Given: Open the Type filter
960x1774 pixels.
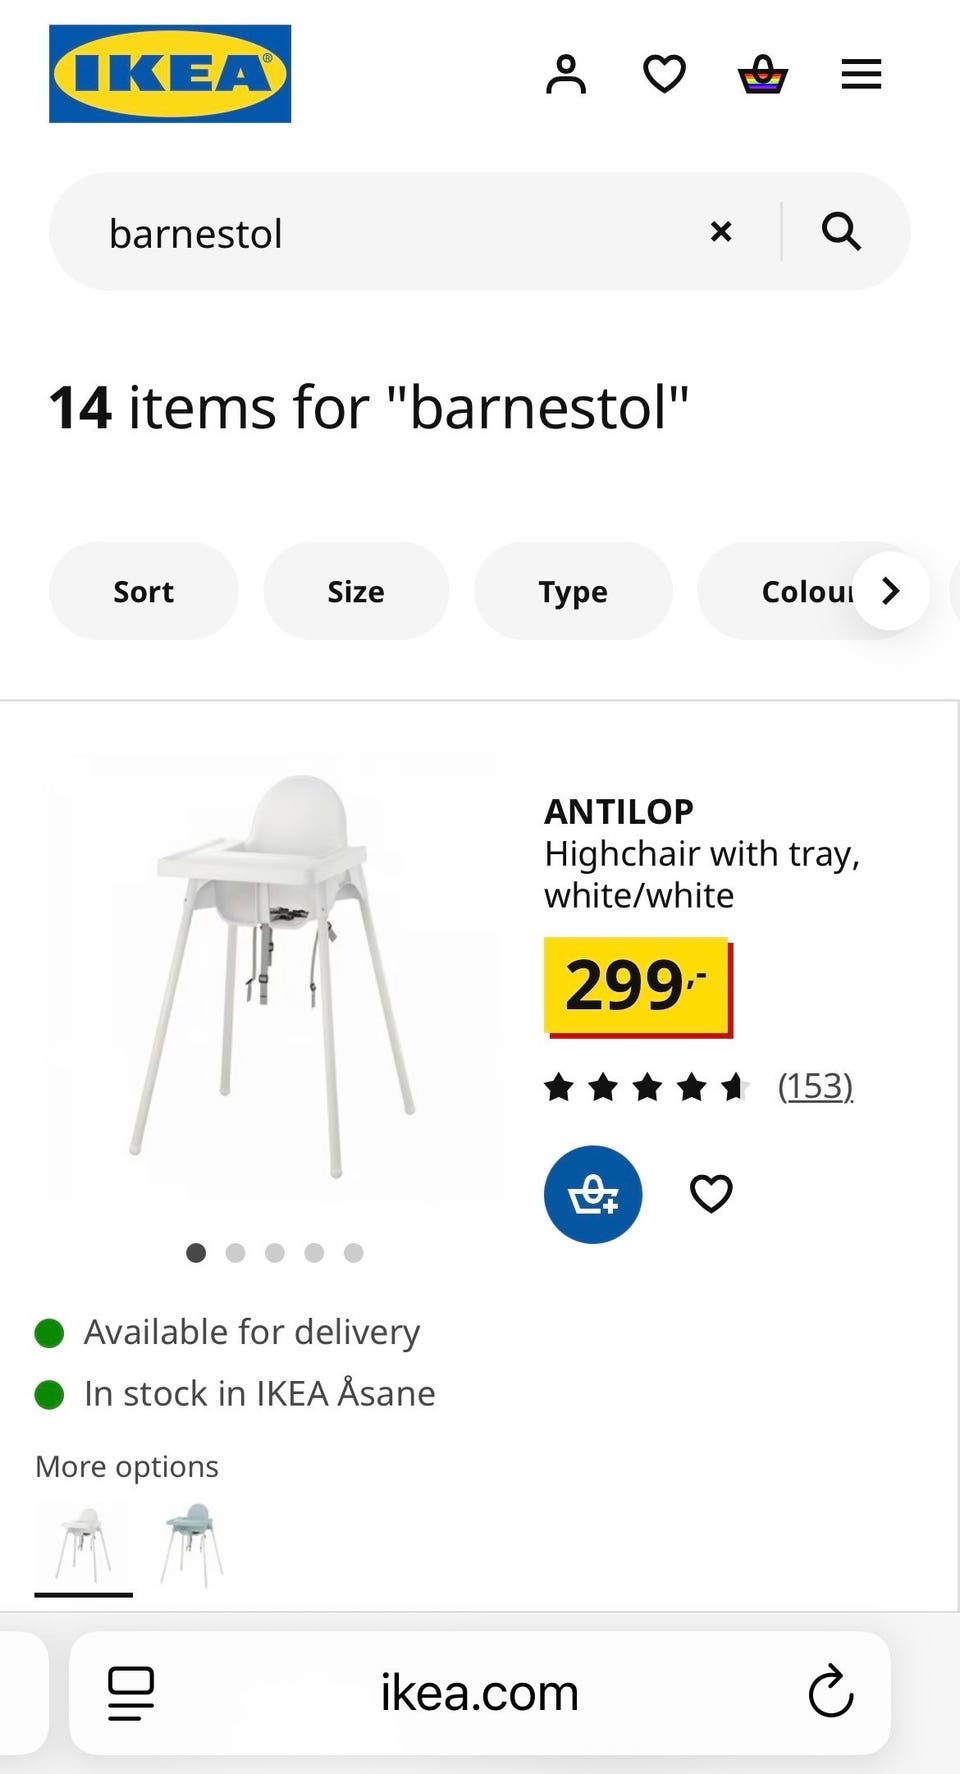Looking at the screenshot, I should 573,591.
